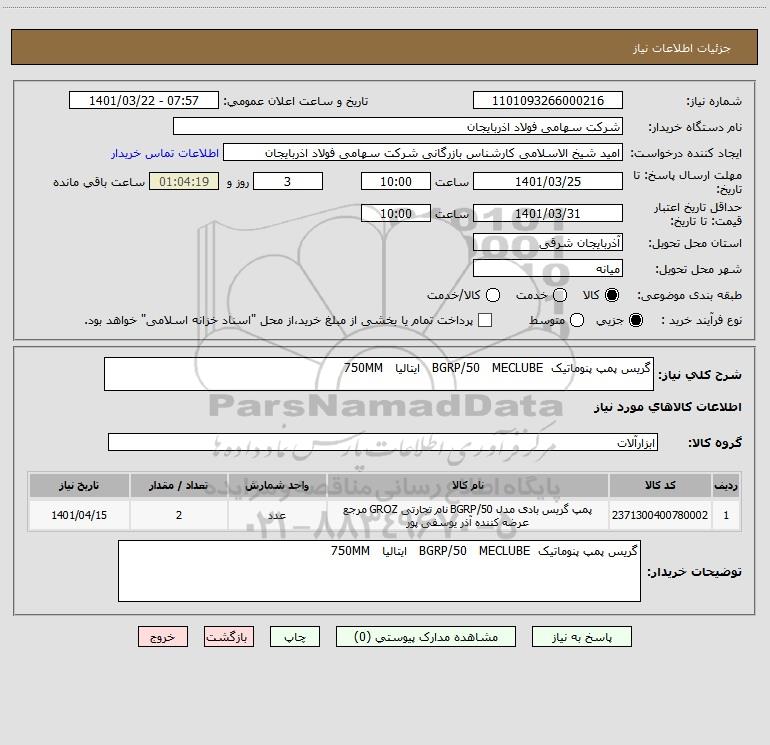Select the کالا/خدمت radio button
Screen dimensions: 770x745
click(x=493, y=295)
